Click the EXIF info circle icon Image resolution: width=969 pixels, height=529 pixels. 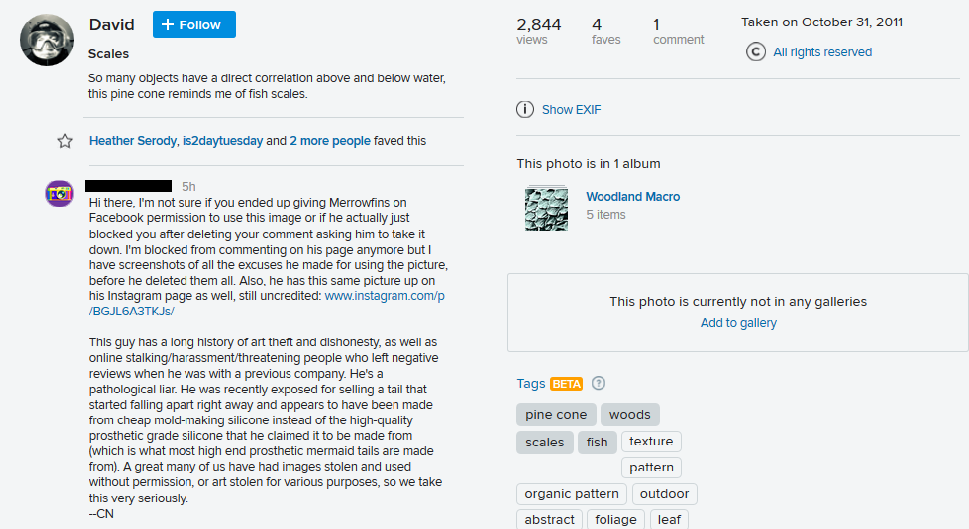click(525, 110)
